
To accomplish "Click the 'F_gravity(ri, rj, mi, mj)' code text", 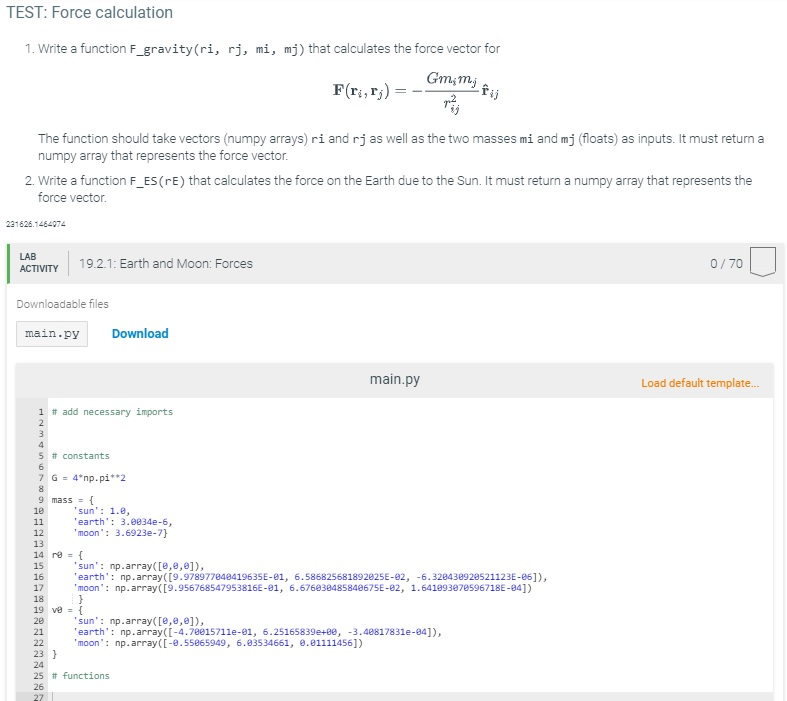I will coord(217,49).
